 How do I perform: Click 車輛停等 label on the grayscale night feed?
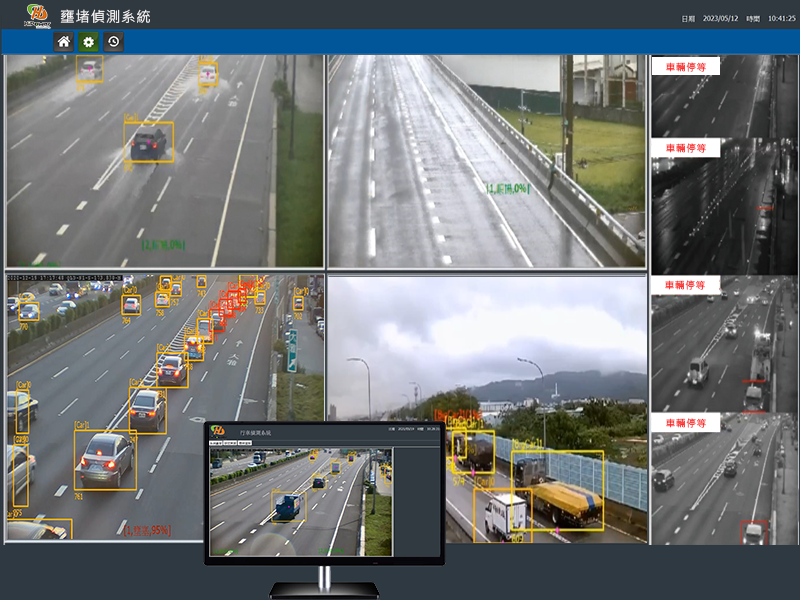685,148
